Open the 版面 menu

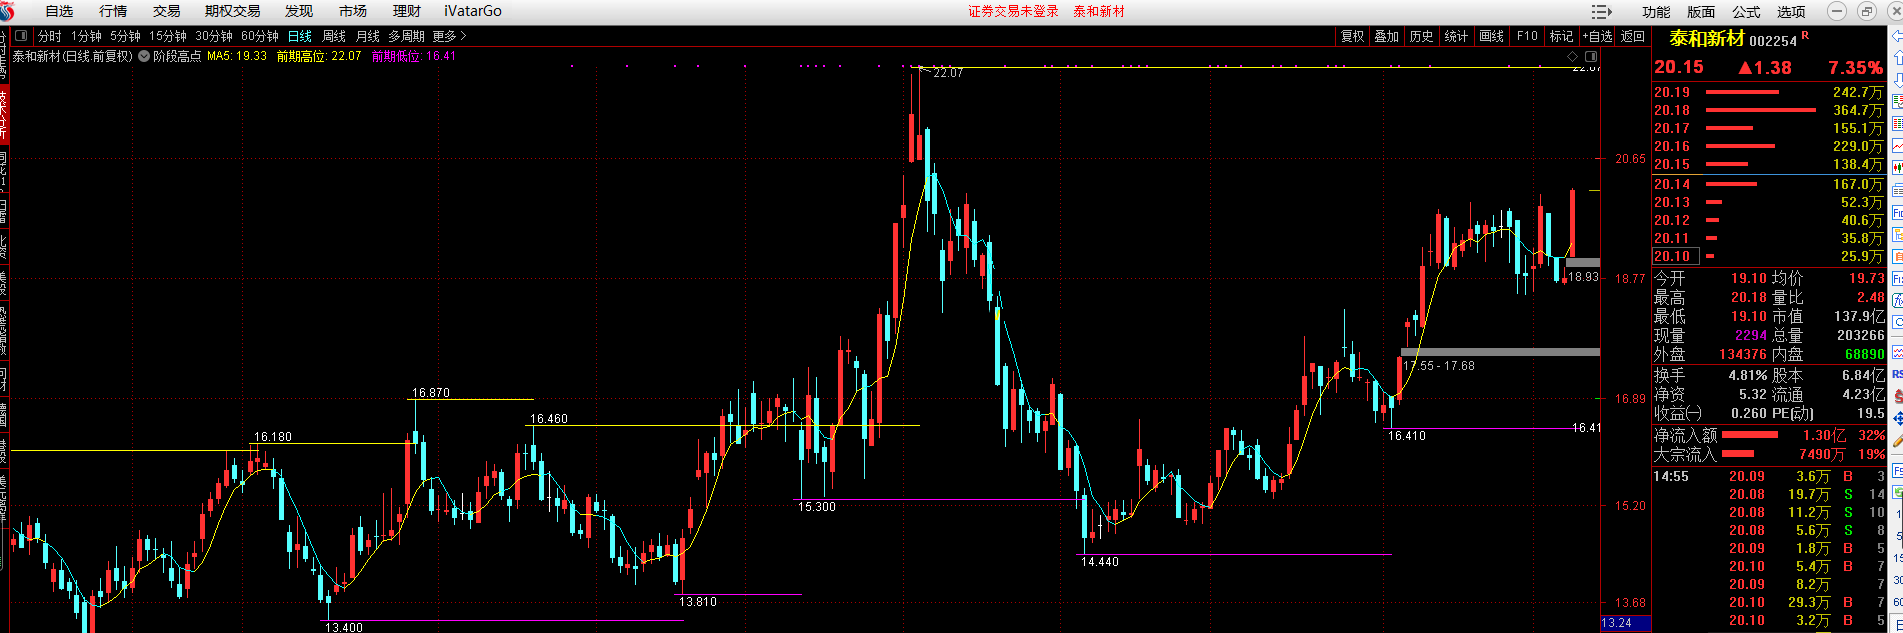pos(1701,12)
